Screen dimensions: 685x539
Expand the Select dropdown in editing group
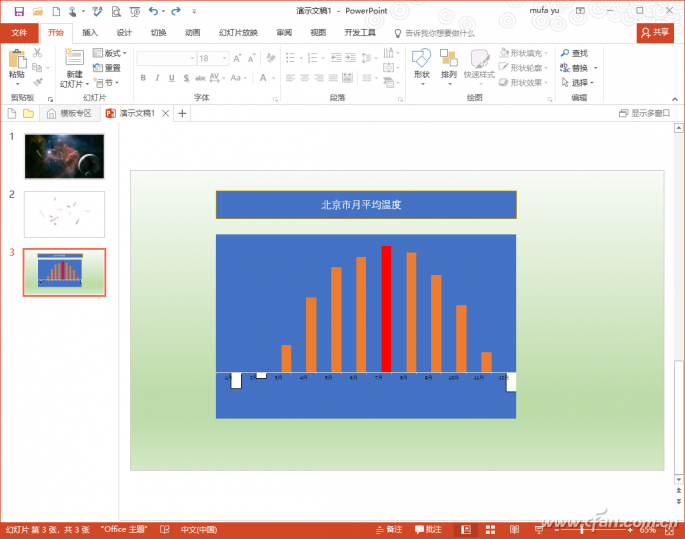coord(578,83)
